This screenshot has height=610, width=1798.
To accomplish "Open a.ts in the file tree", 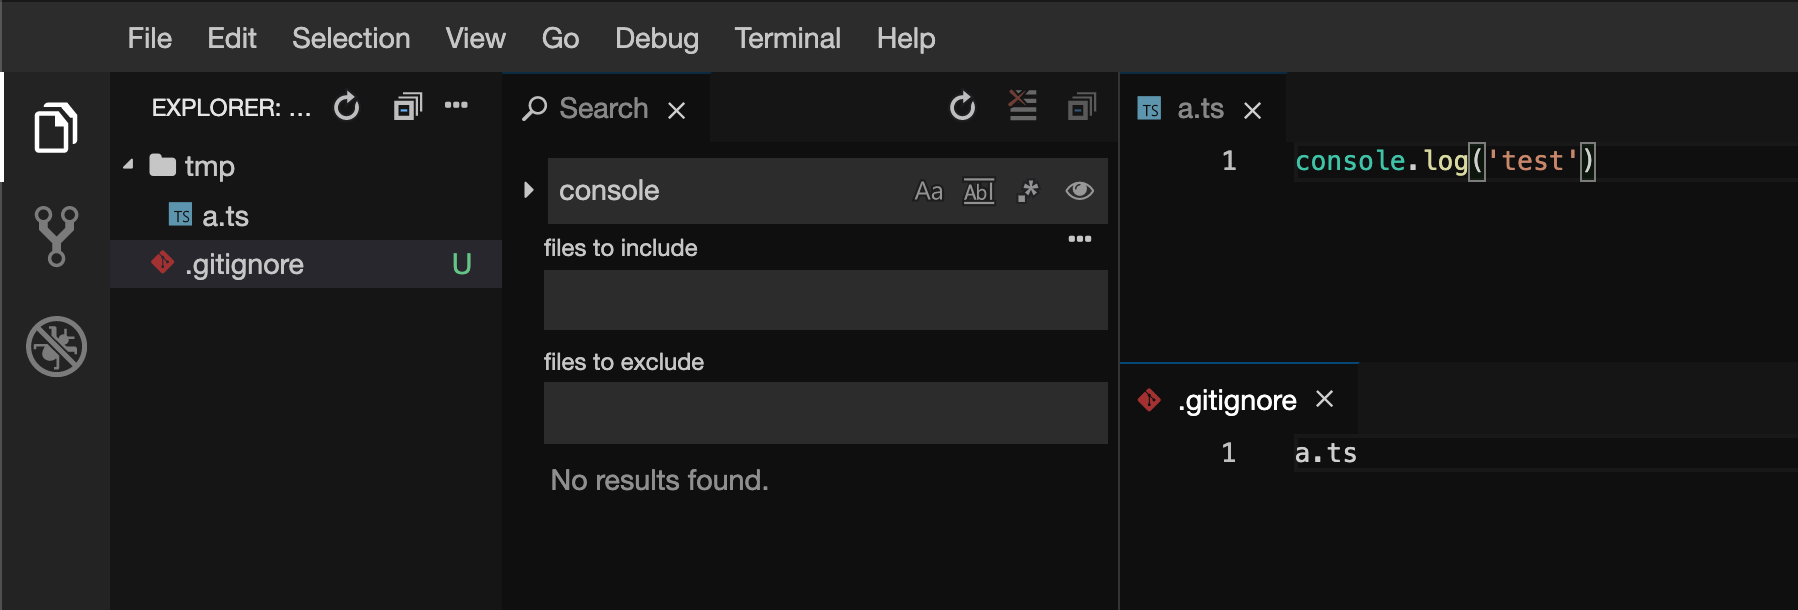I will (225, 216).
